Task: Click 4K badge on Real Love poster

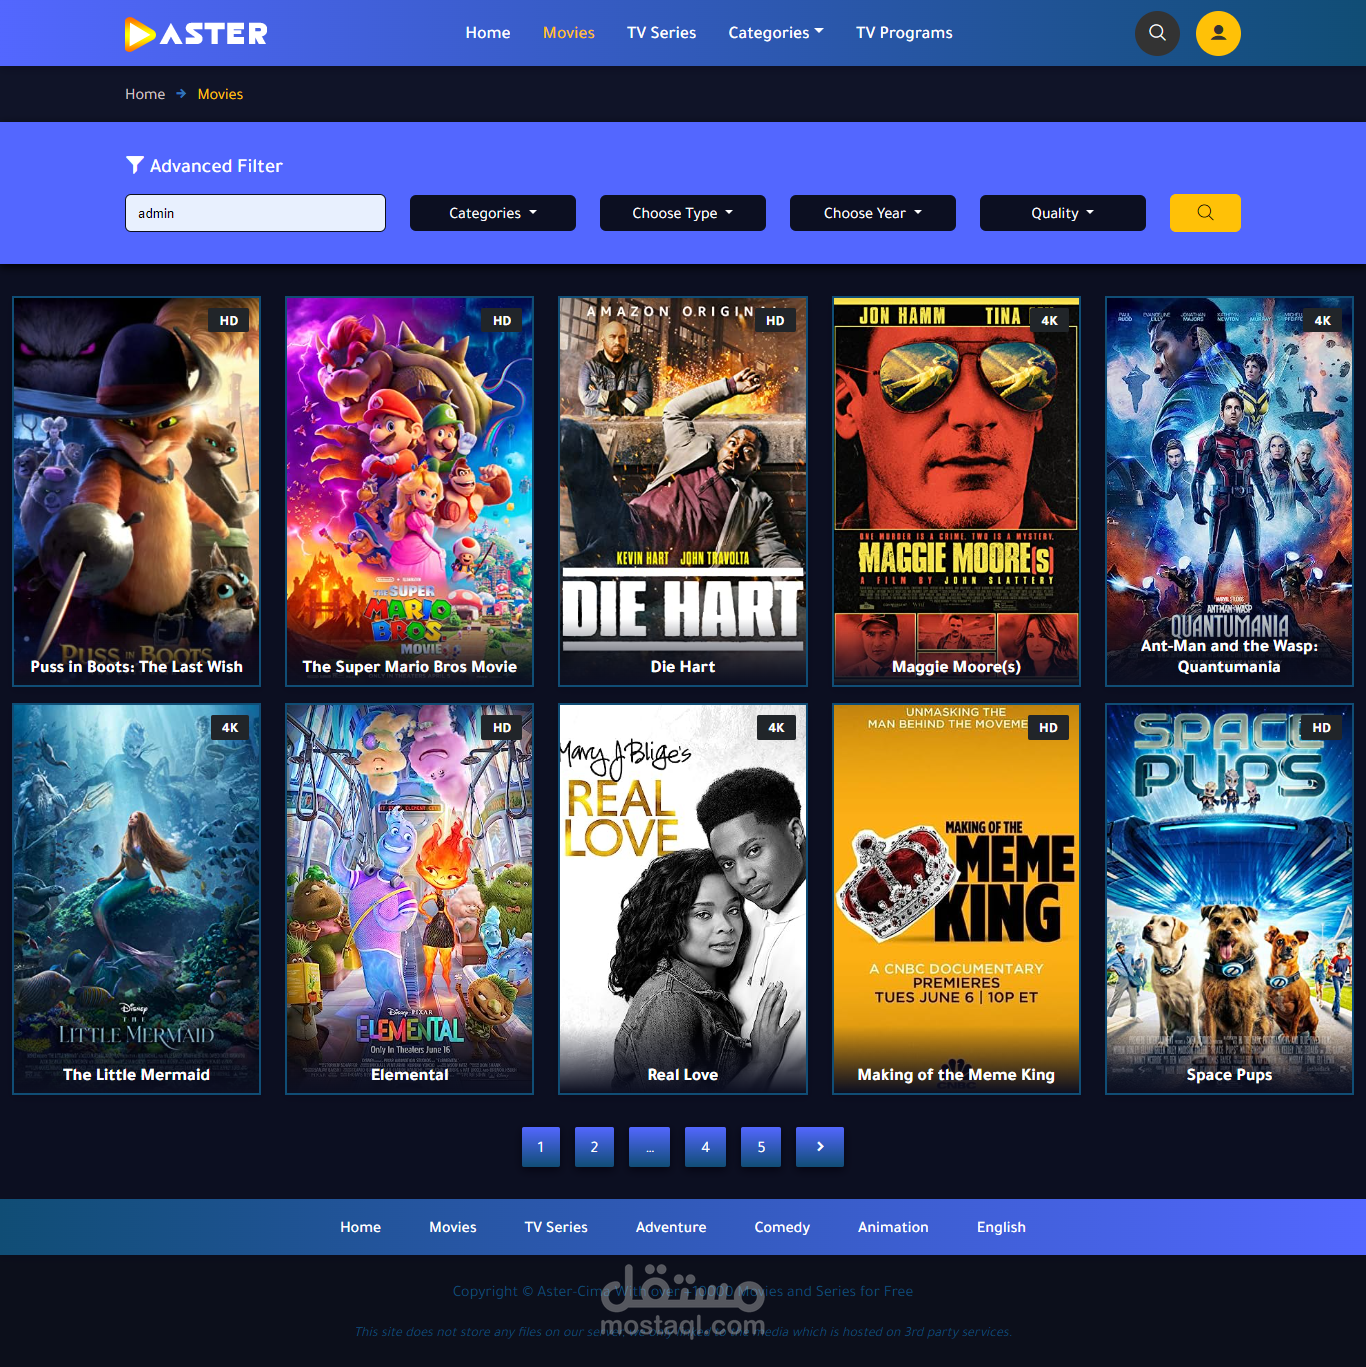Action: (x=776, y=727)
